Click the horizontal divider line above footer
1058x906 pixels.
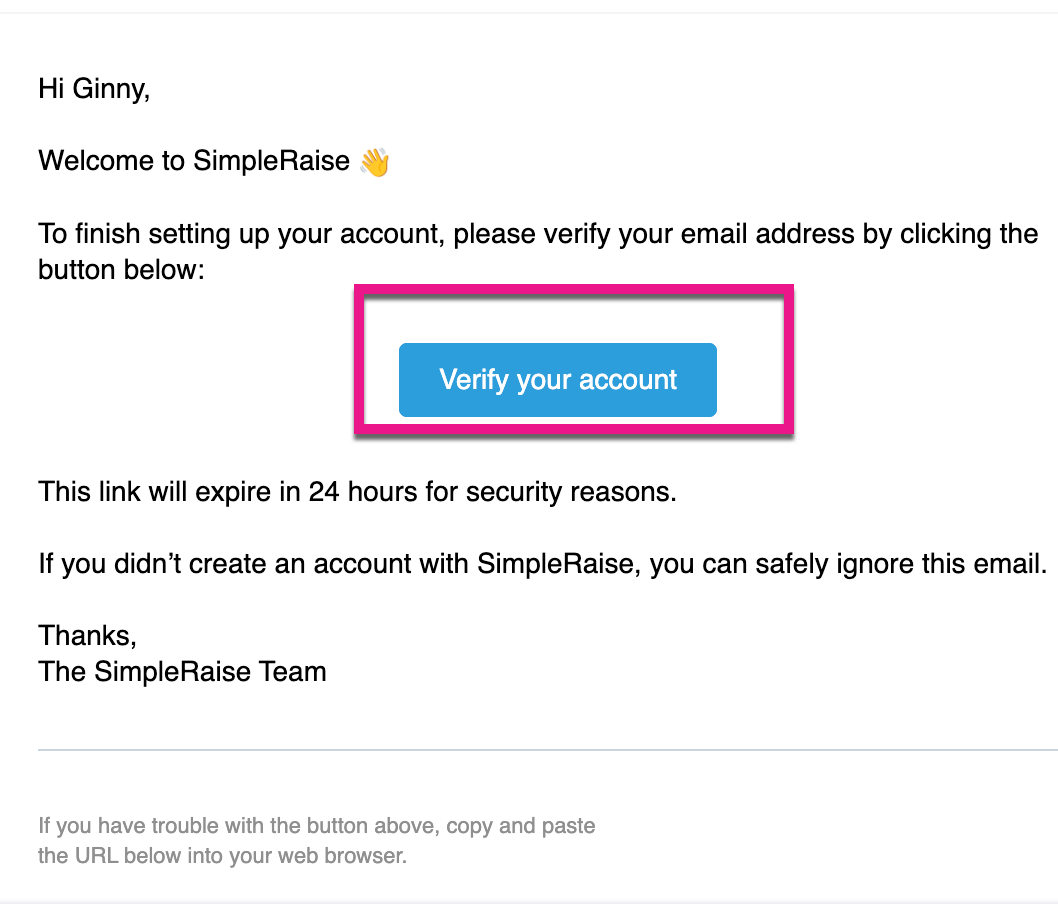point(547,749)
